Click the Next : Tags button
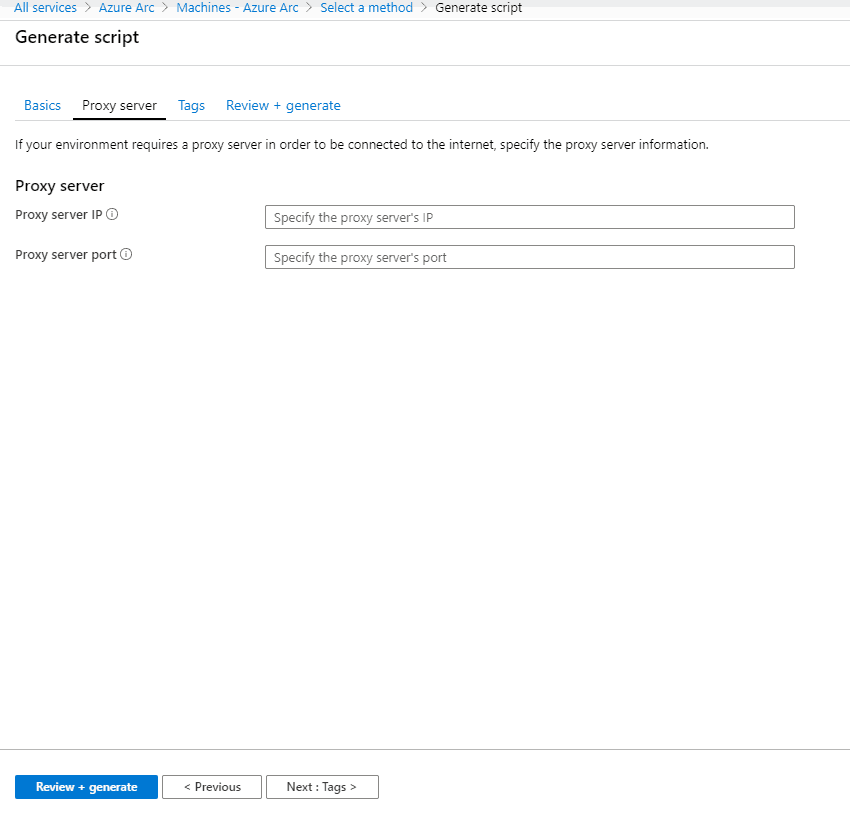This screenshot has width=850, height=820. [321, 787]
